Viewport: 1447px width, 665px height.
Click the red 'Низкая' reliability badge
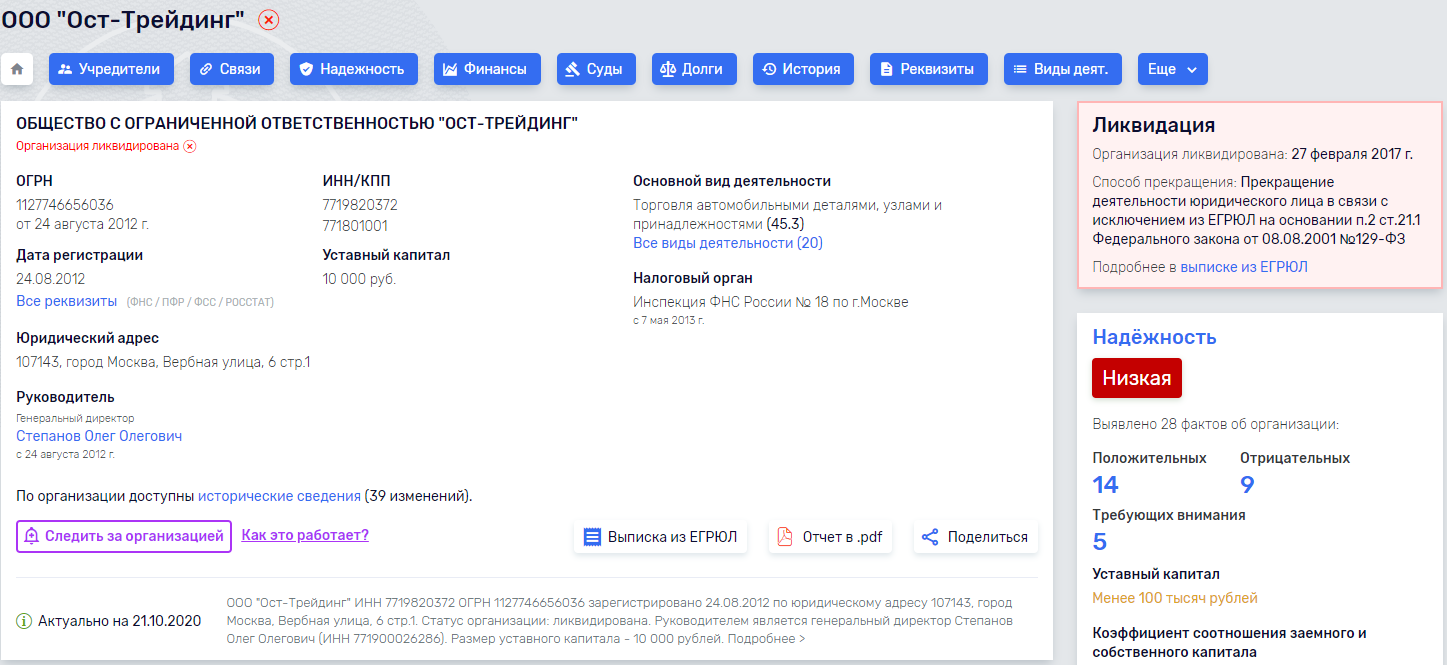click(x=1137, y=378)
